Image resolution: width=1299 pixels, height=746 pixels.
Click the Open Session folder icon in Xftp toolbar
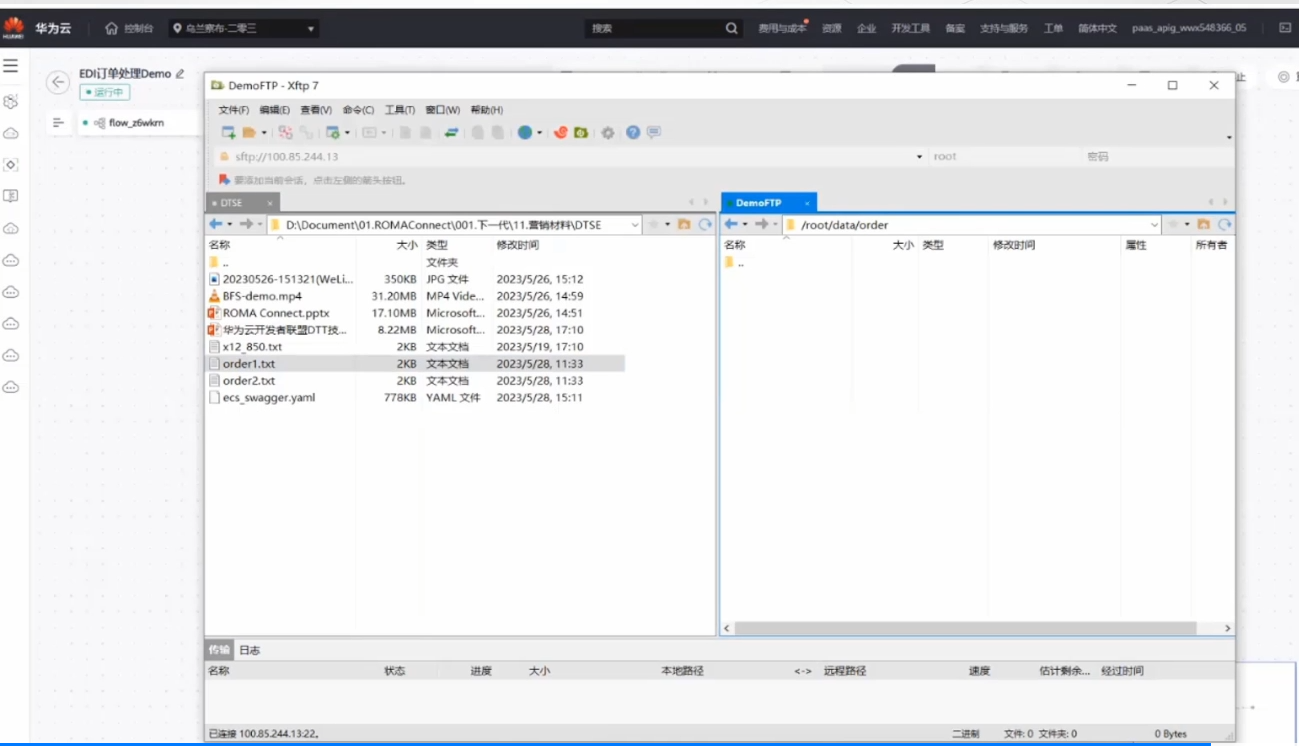click(x=249, y=132)
